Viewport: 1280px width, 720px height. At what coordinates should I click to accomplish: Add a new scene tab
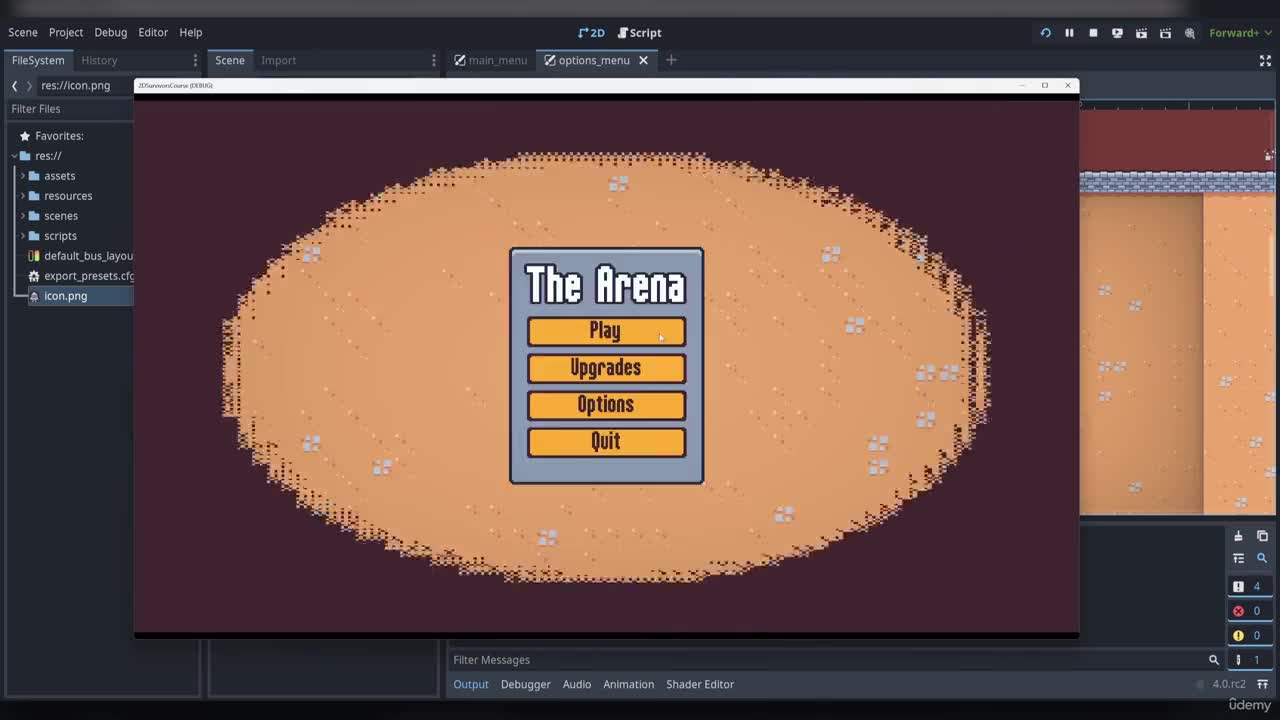671,60
